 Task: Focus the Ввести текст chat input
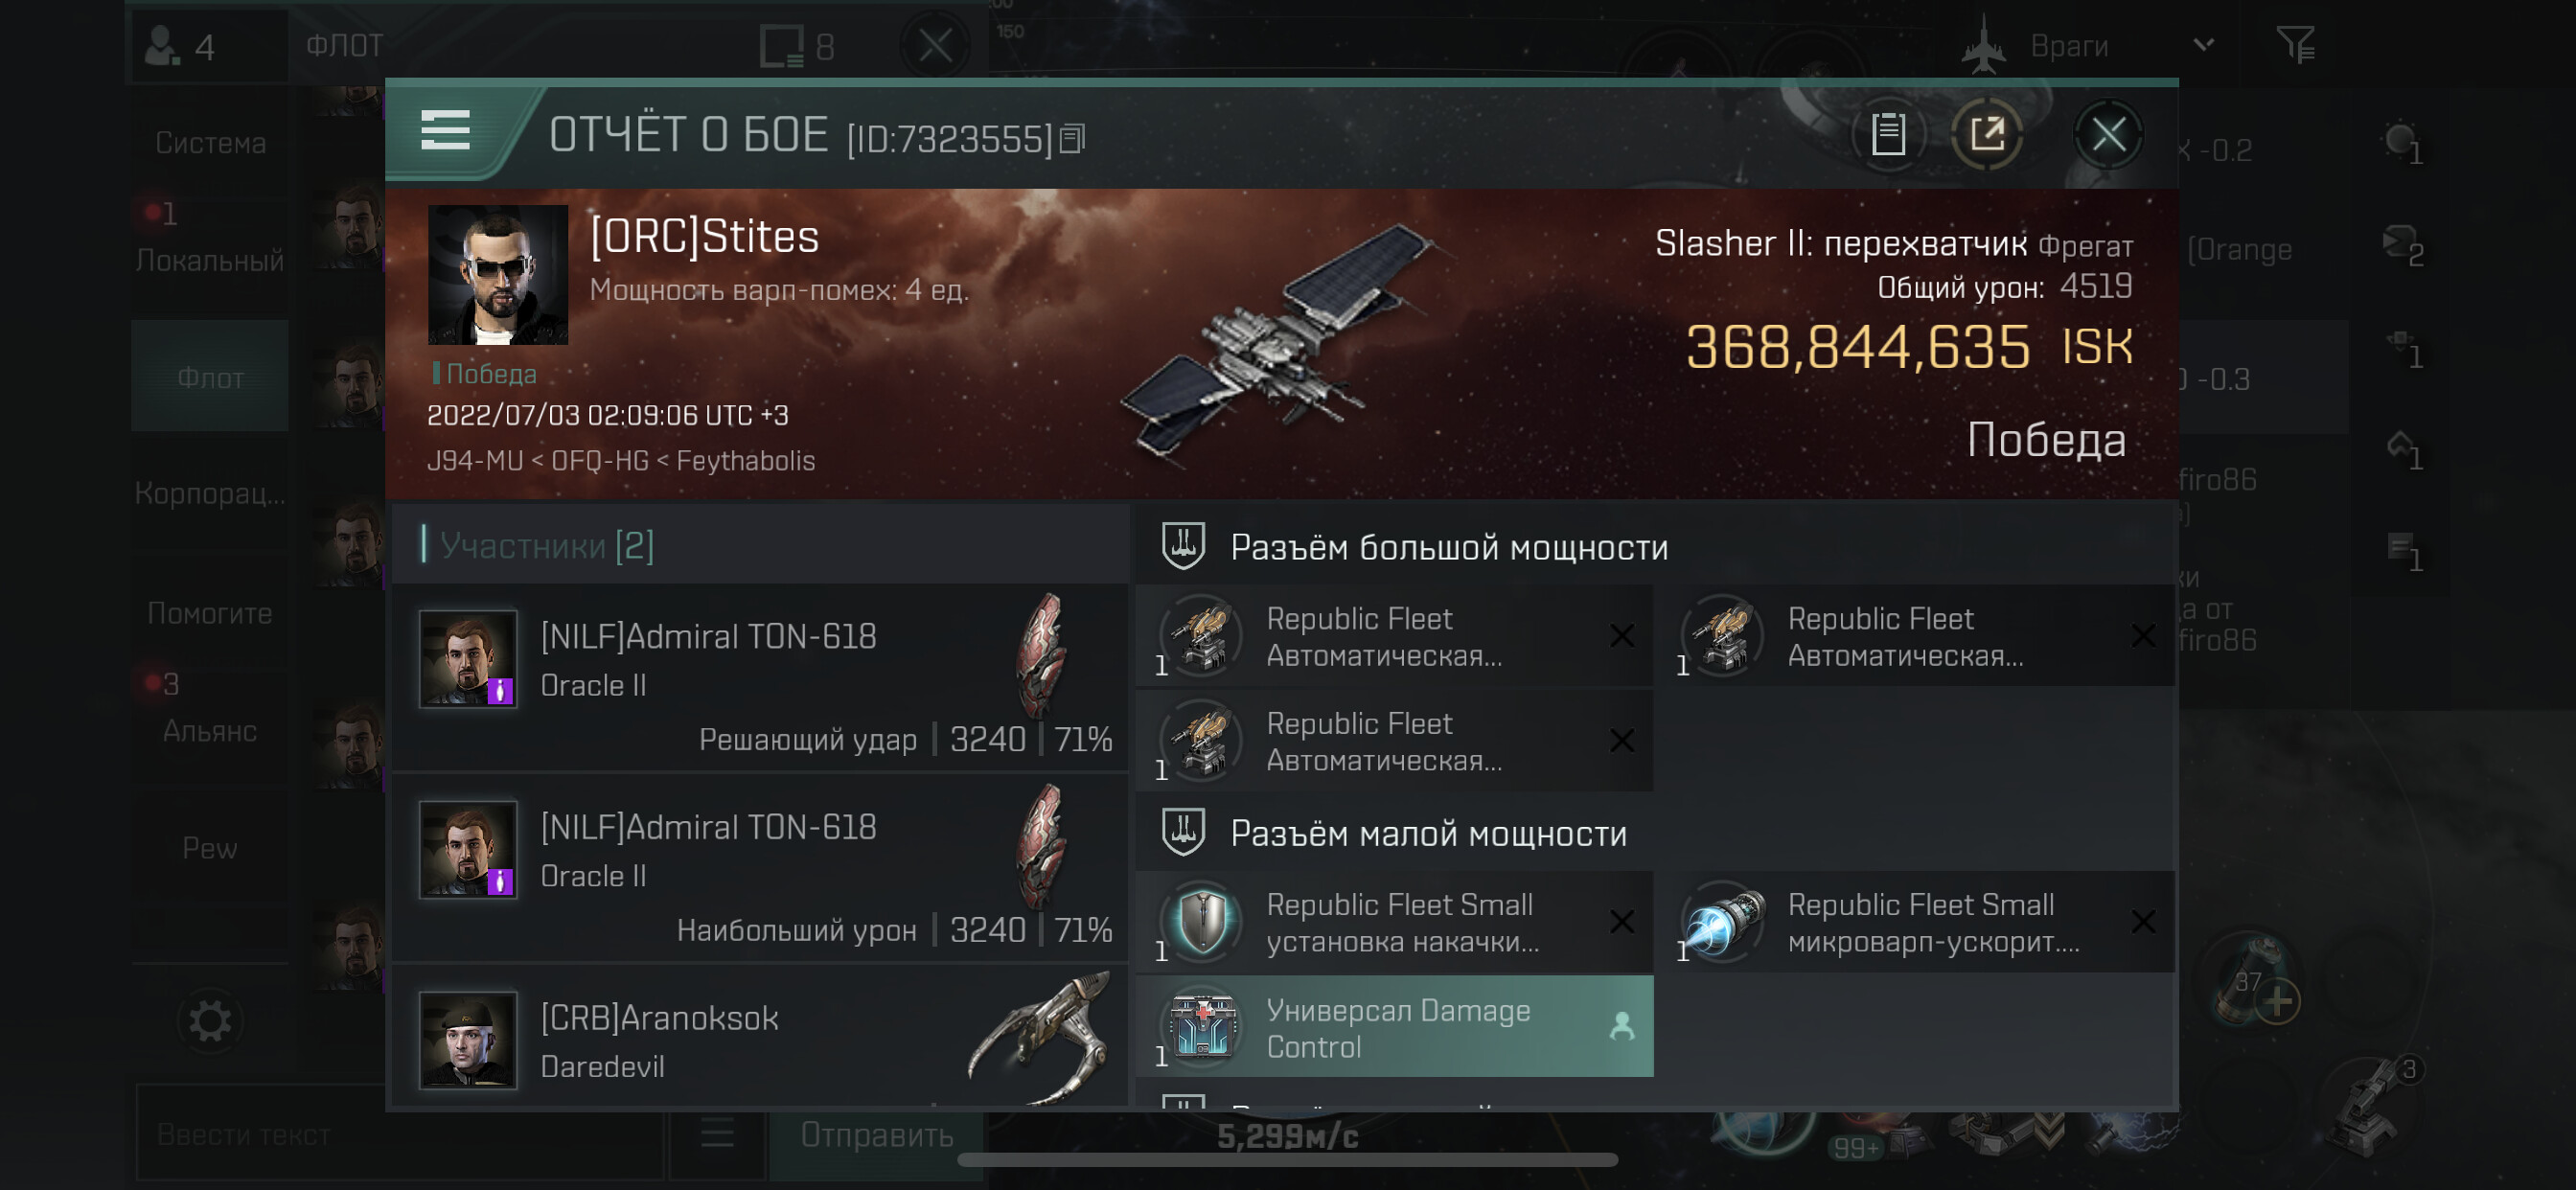point(400,1134)
